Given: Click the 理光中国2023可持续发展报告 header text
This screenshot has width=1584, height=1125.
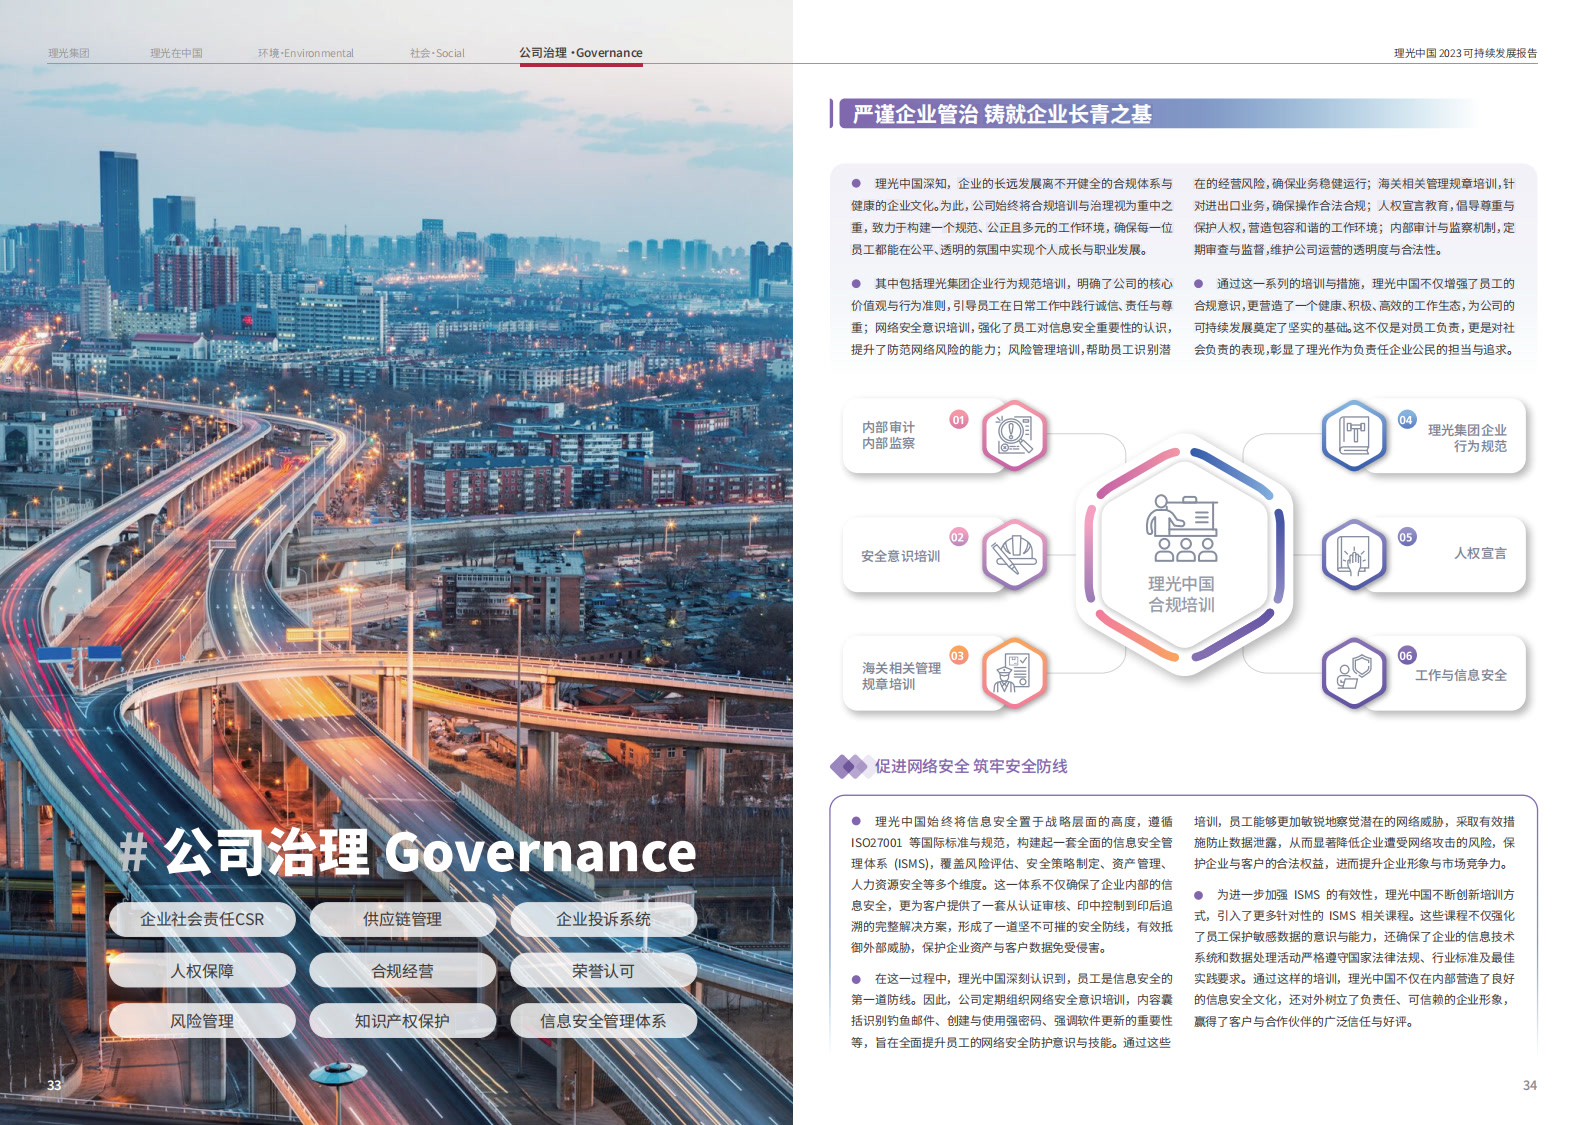Looking at the screenshot, I should [1465, 53].
